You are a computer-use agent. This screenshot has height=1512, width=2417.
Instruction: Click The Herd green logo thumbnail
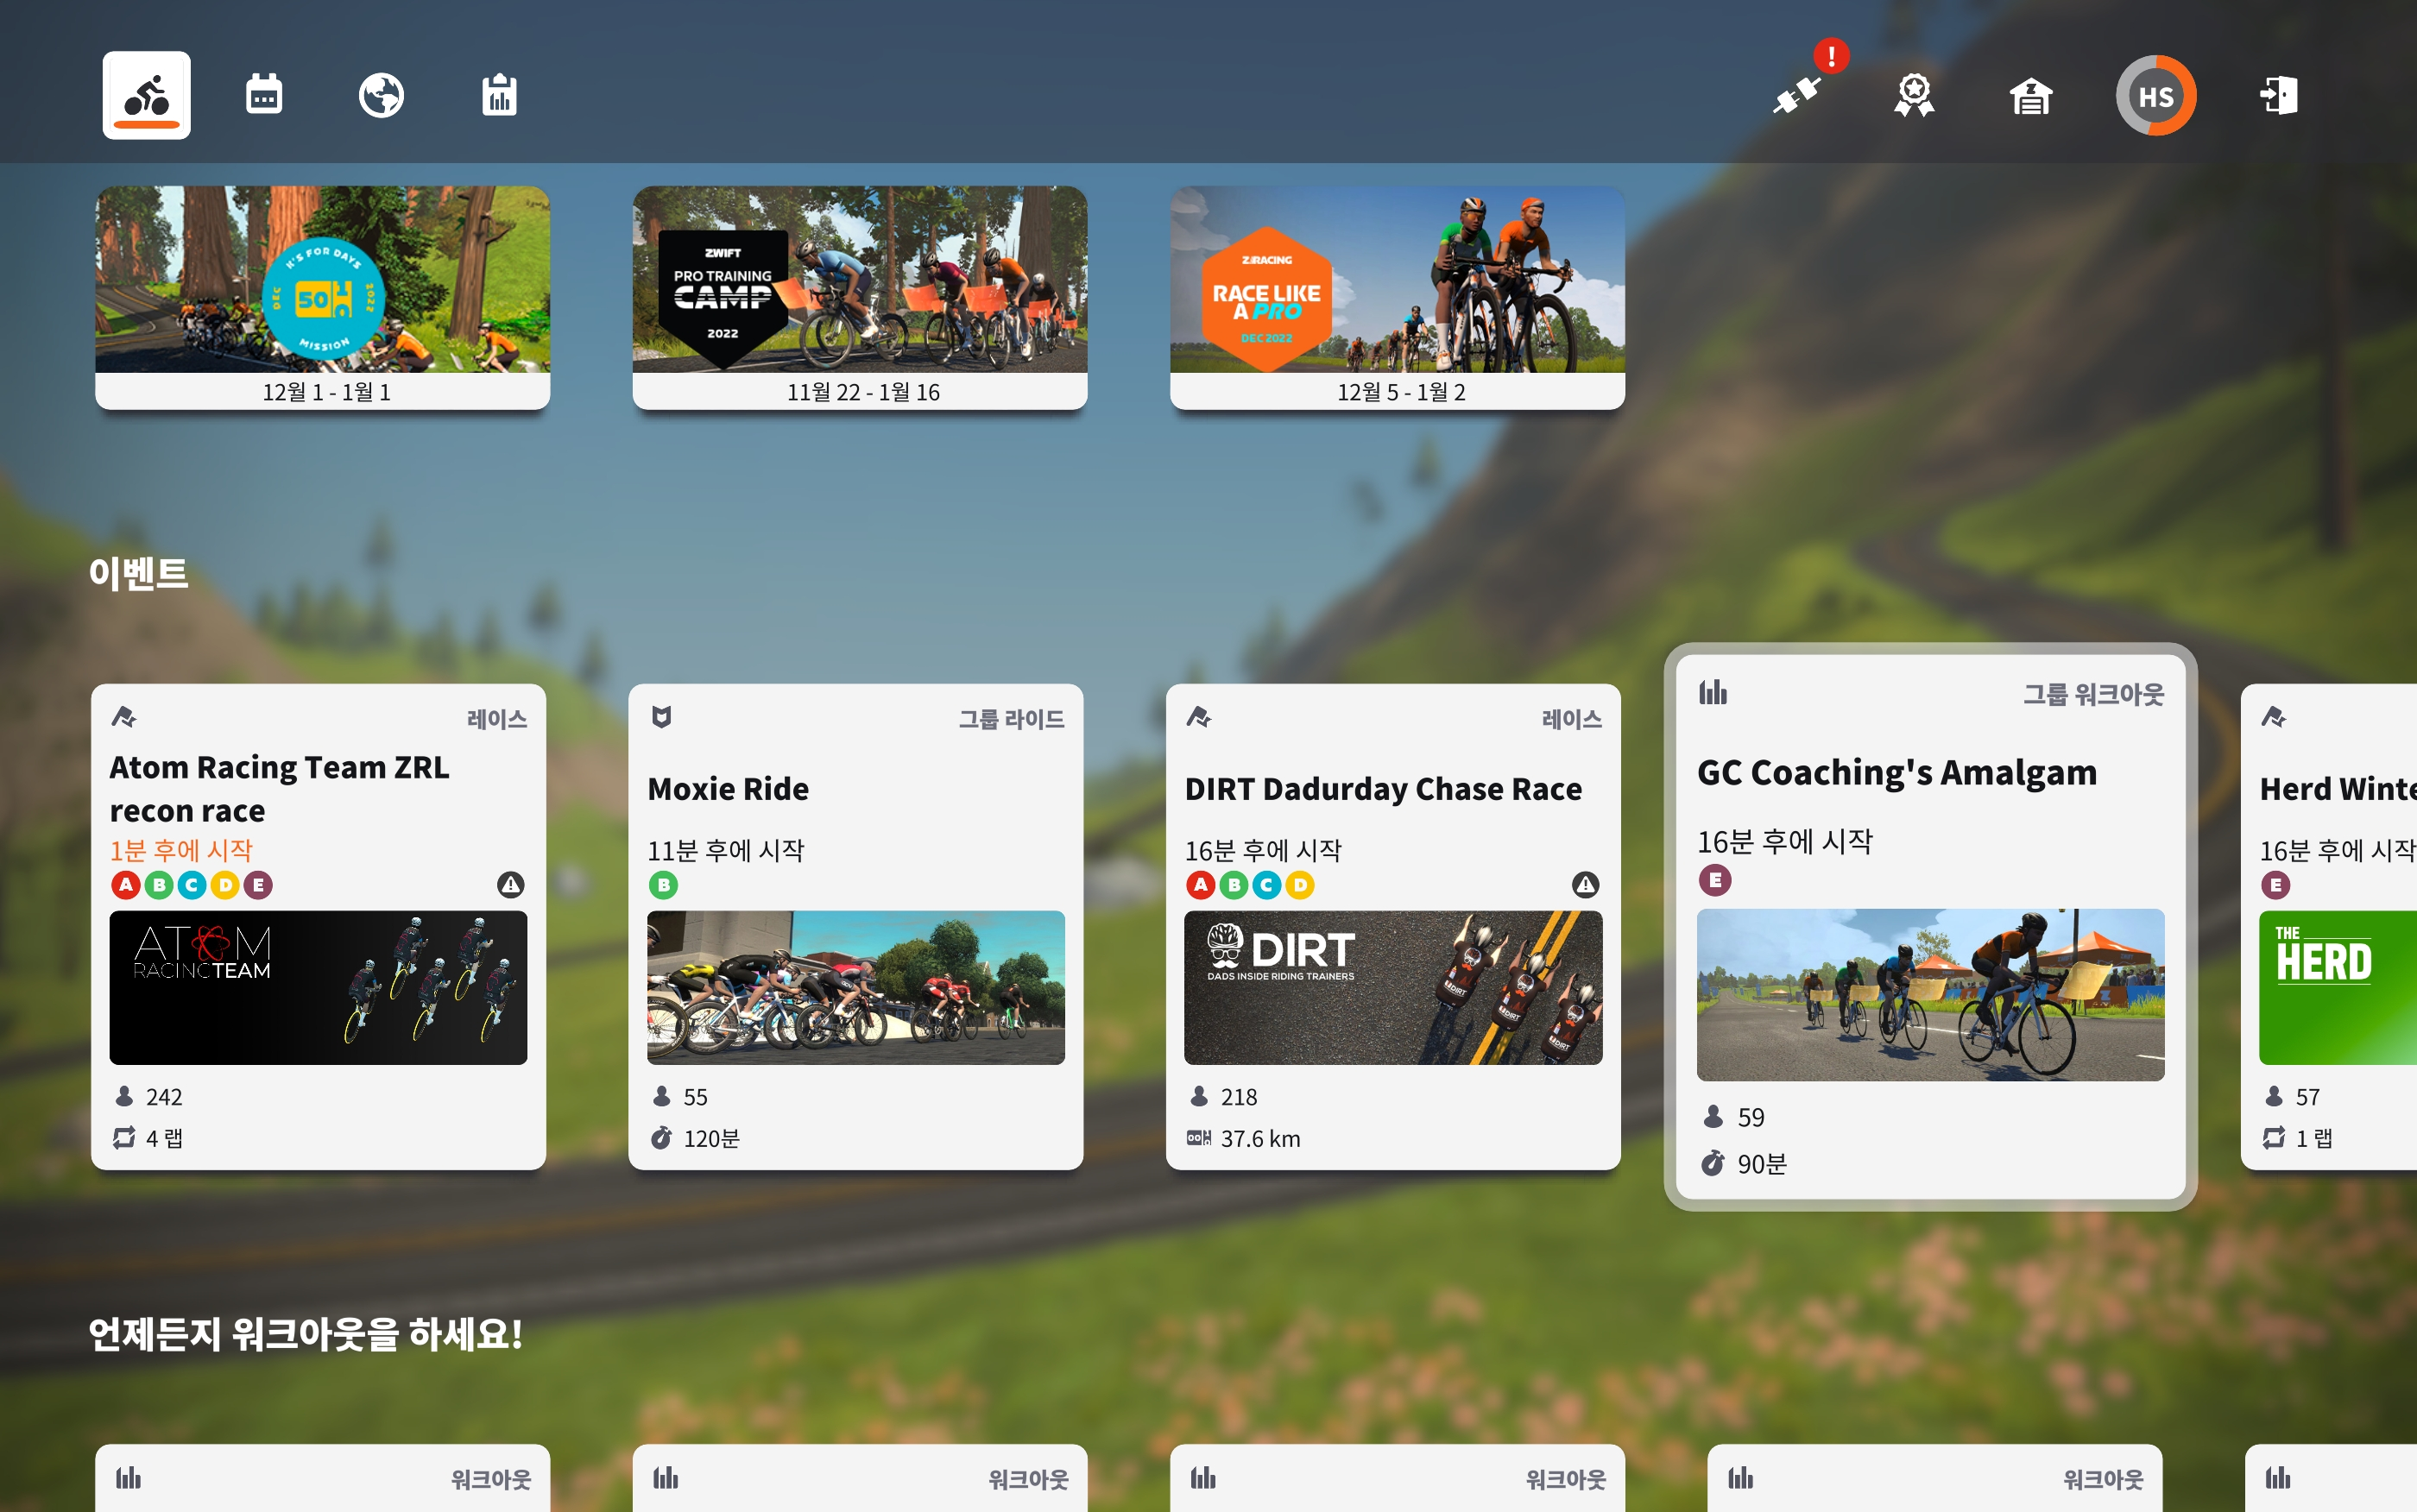tap(2338, 987)
